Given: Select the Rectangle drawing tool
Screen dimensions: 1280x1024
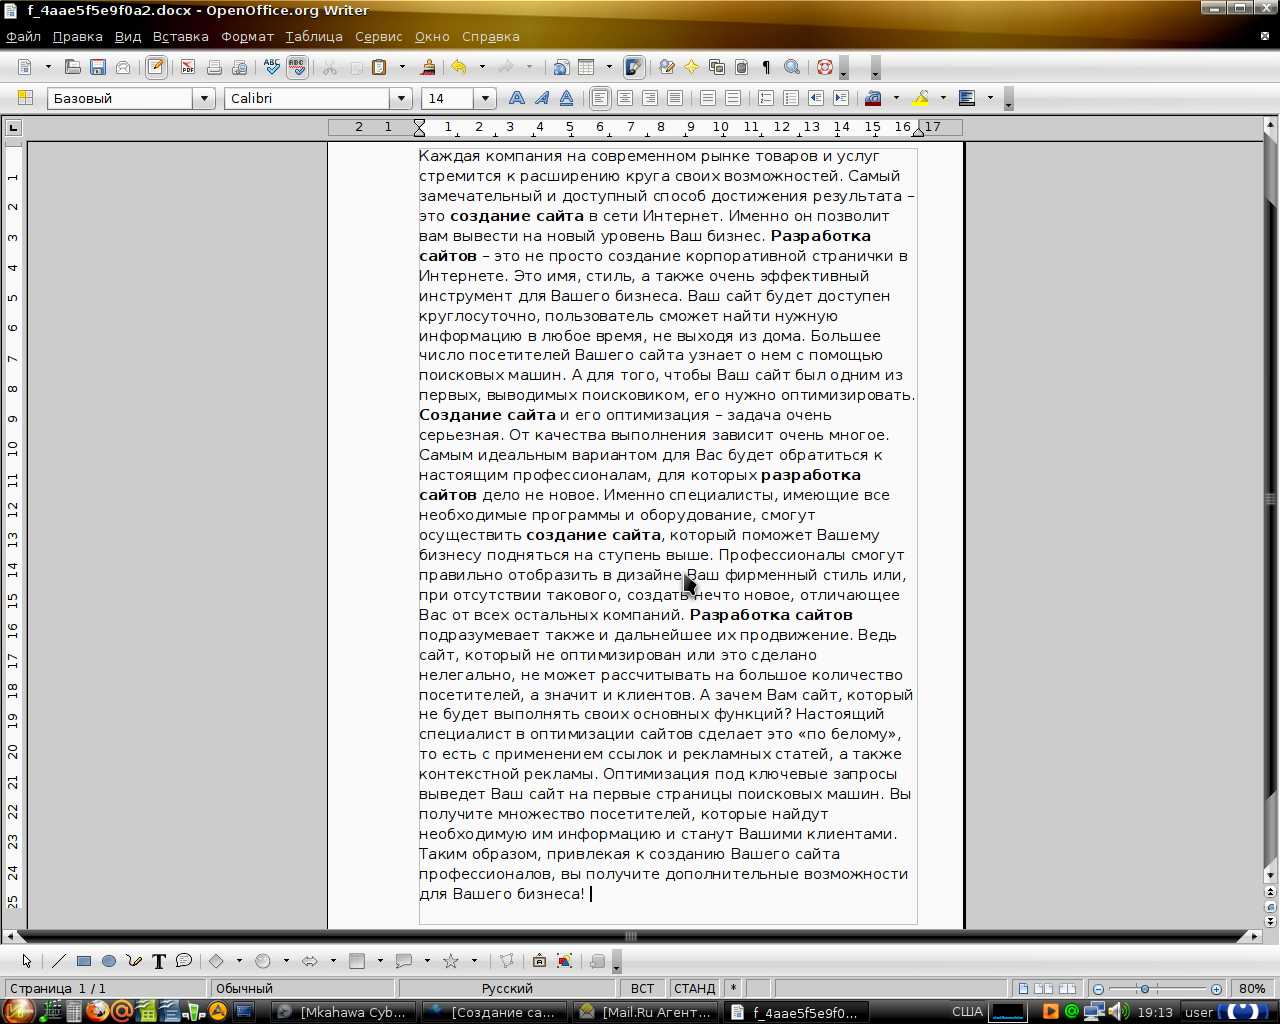Looking at the screenshot, I should (x=84, y=961).
